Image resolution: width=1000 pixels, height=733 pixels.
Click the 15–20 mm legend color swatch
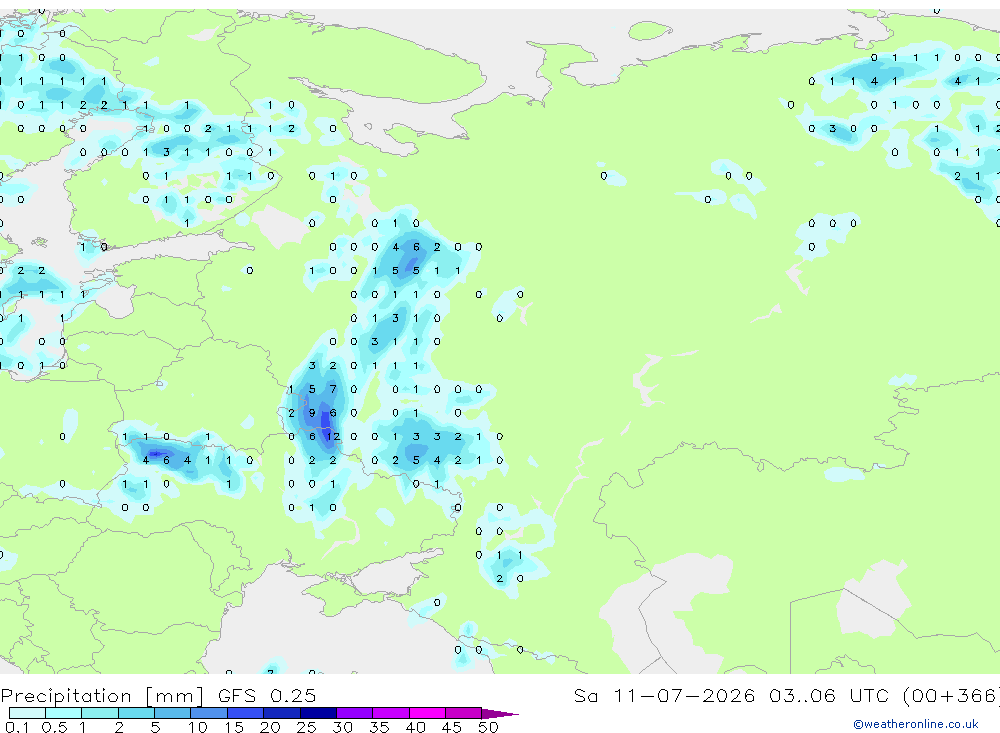(246, 713)
